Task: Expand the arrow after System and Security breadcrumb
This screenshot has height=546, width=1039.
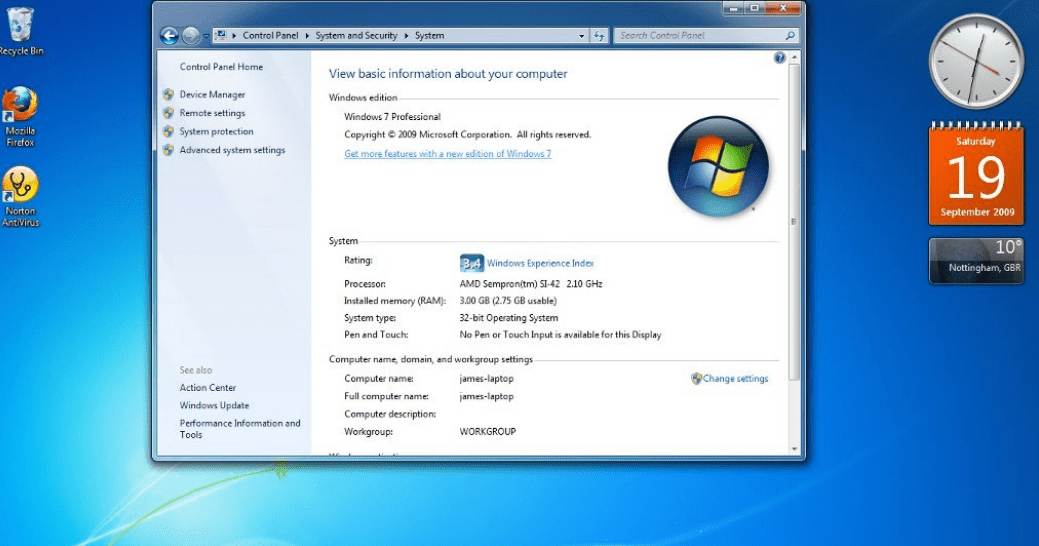Action: click(406, 36)
